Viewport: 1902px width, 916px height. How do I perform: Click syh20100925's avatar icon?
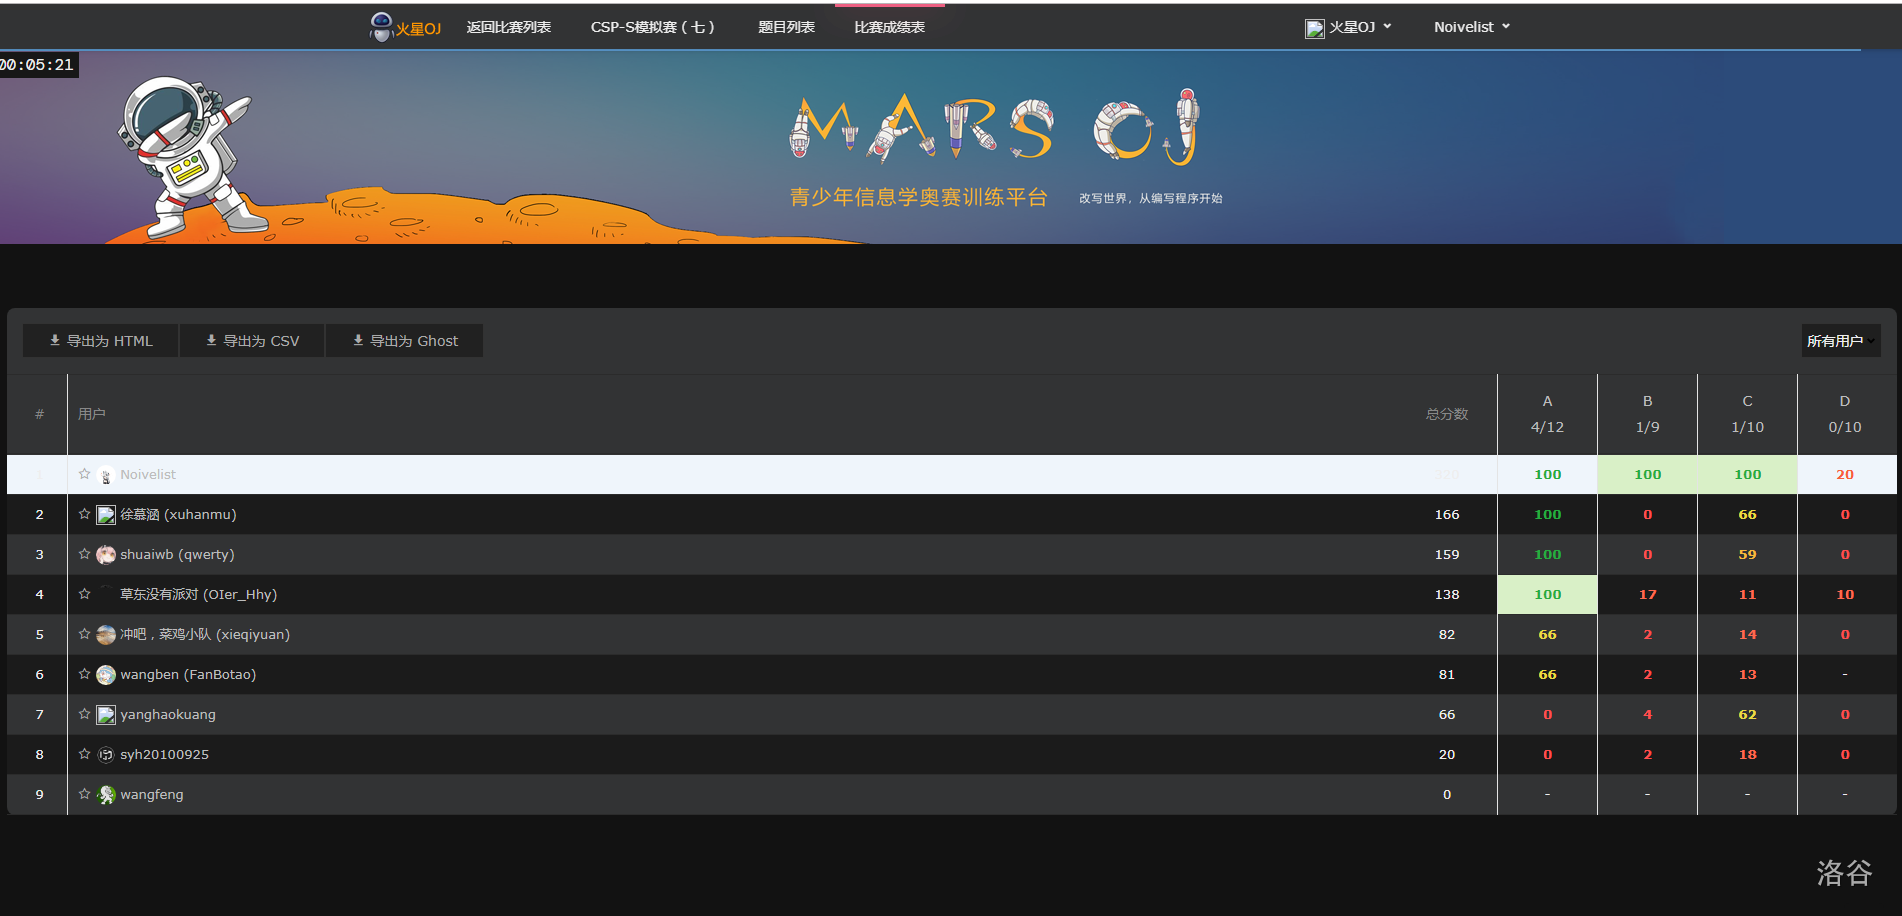[x=106, y=755]
